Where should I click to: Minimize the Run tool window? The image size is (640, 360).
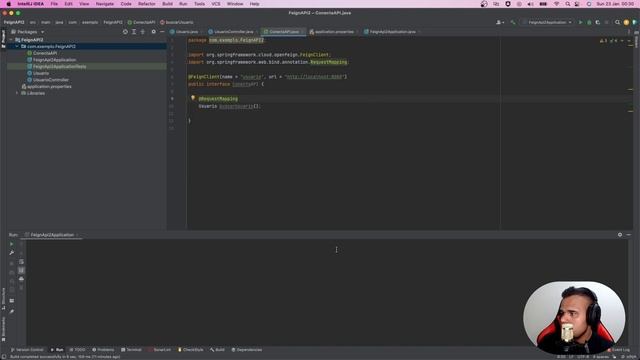[629, 235]
